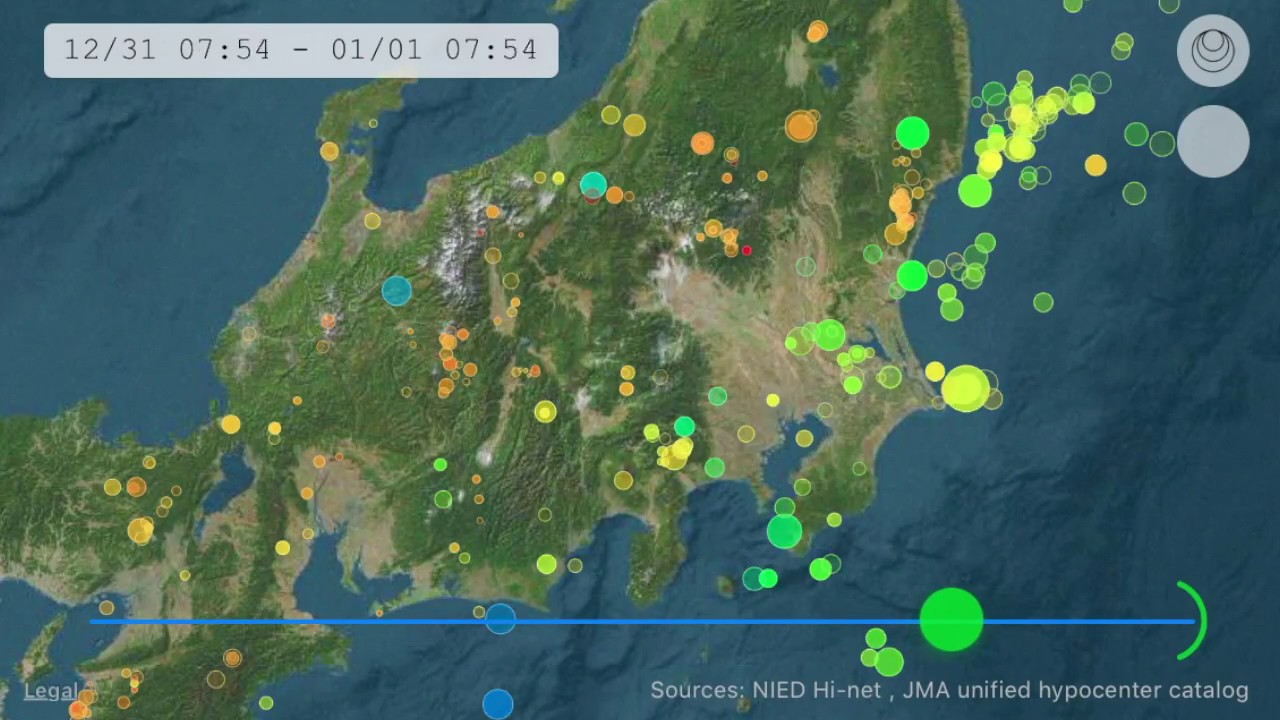Click the isolated orange-yellow marker far offshore northeast
1280x720 pixels.
point(1096,165)
